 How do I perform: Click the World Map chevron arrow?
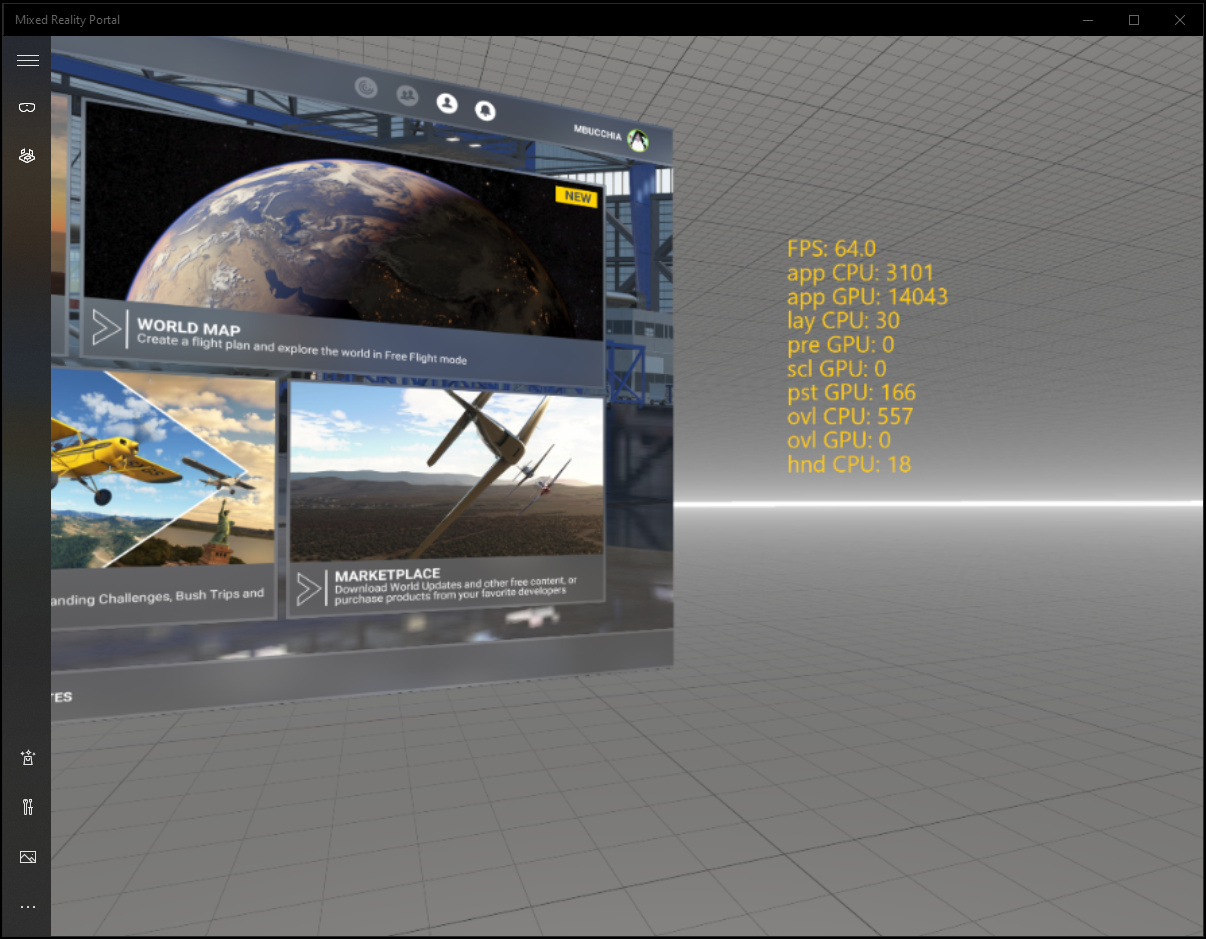point(104,327)
